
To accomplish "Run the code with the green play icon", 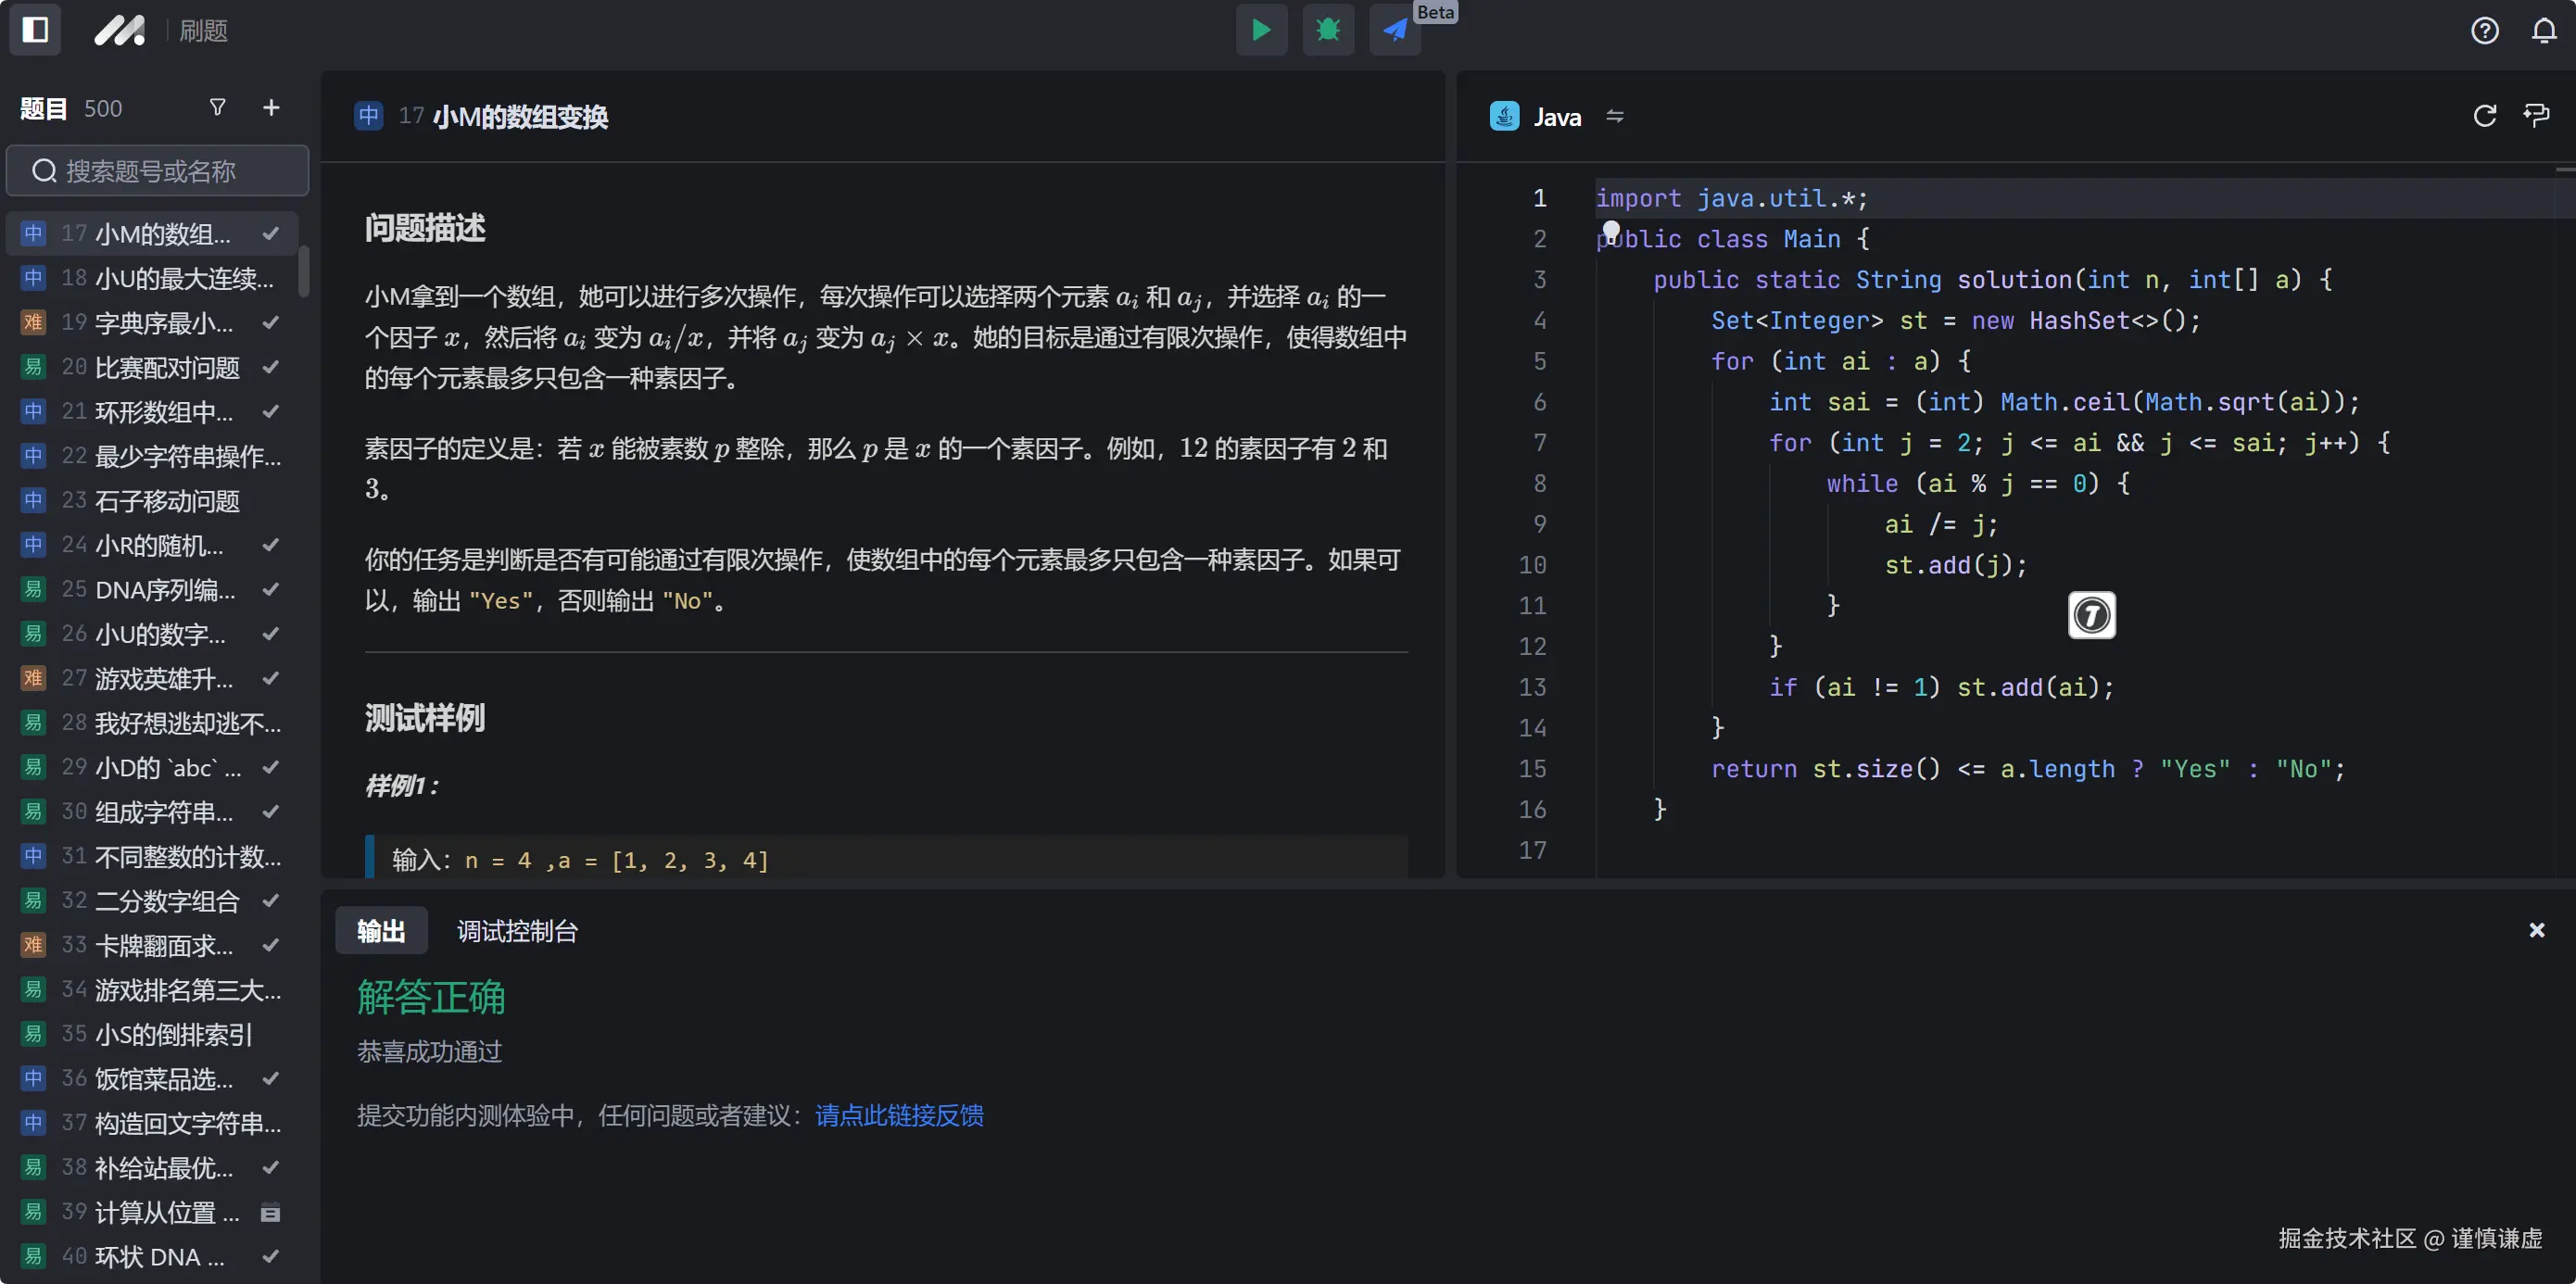I will [1261, 30].
